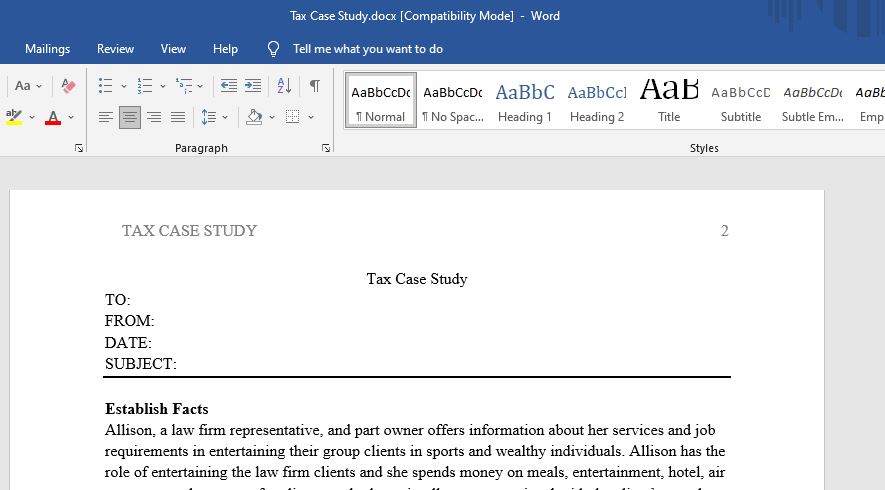885x490 pixels.
Task: Insert a bulleted list
Action: 106,86
